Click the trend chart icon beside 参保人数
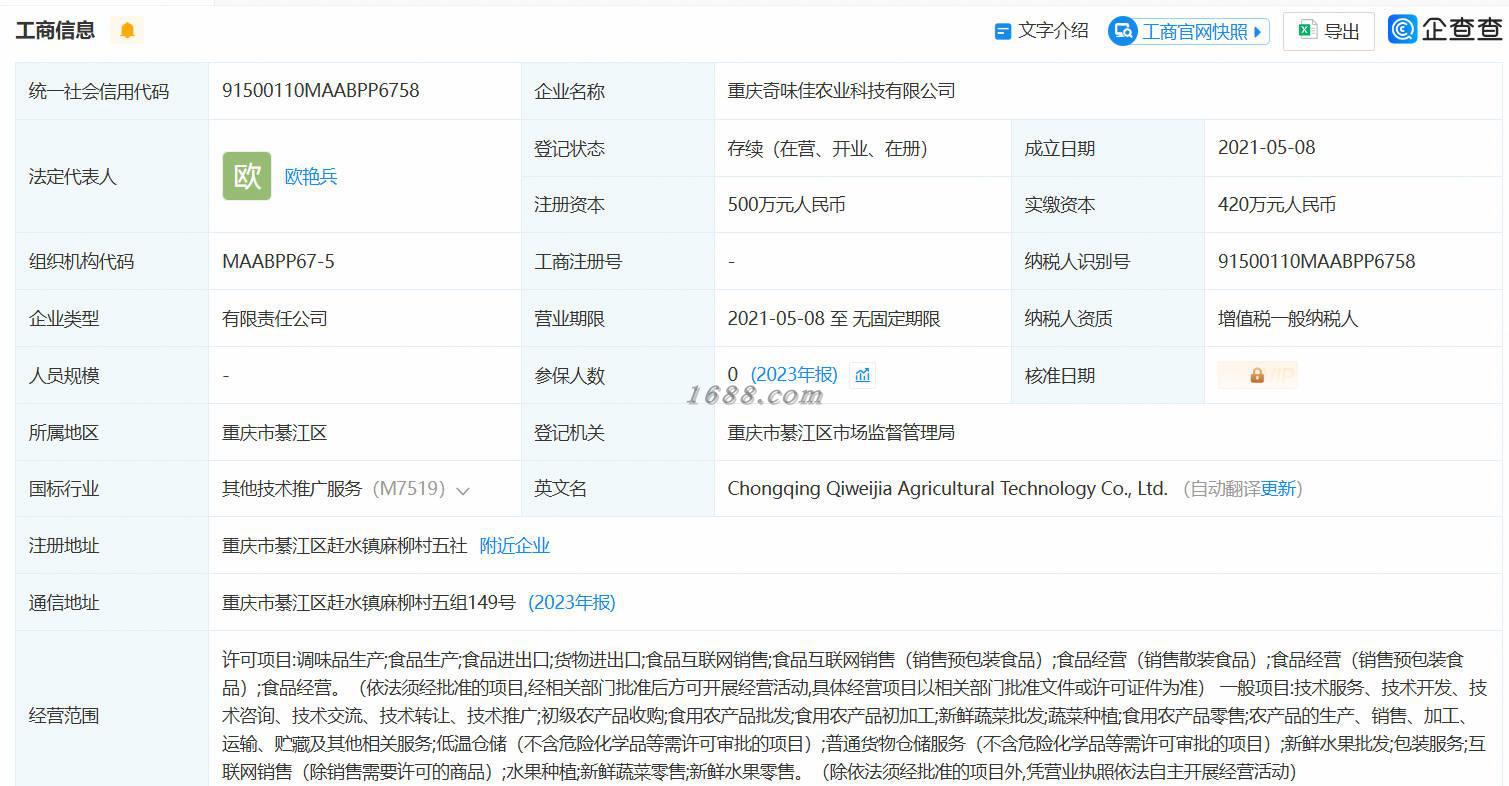The width and height of the screenshot is (1509, 786). point(862,375)
